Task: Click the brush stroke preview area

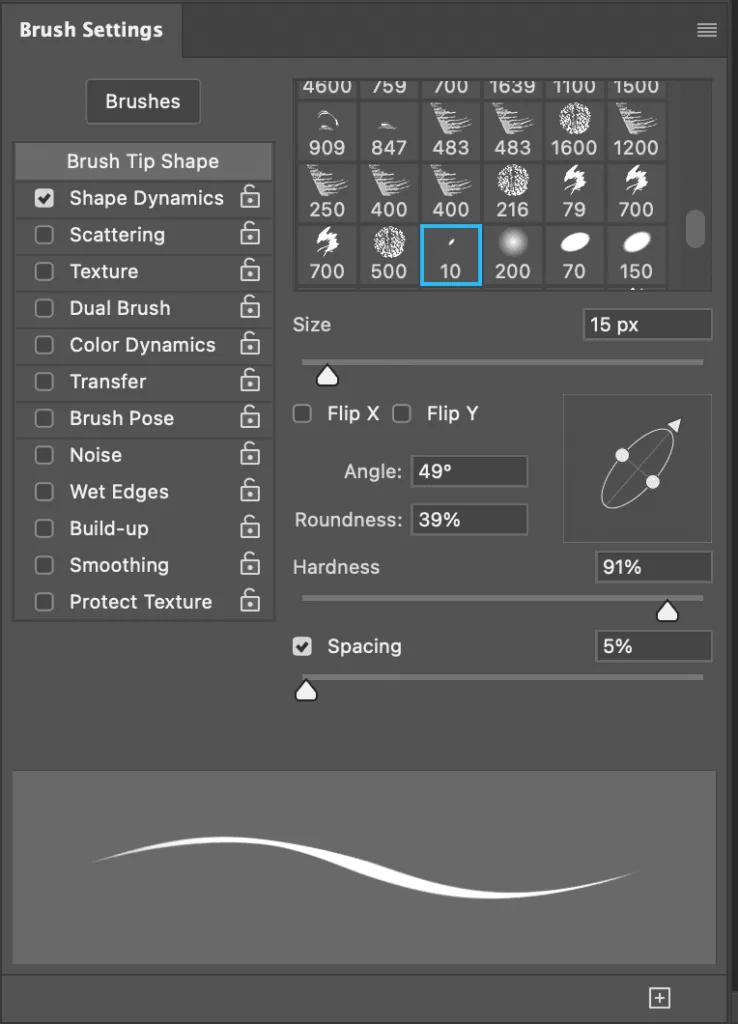Action: pos(364,867)
